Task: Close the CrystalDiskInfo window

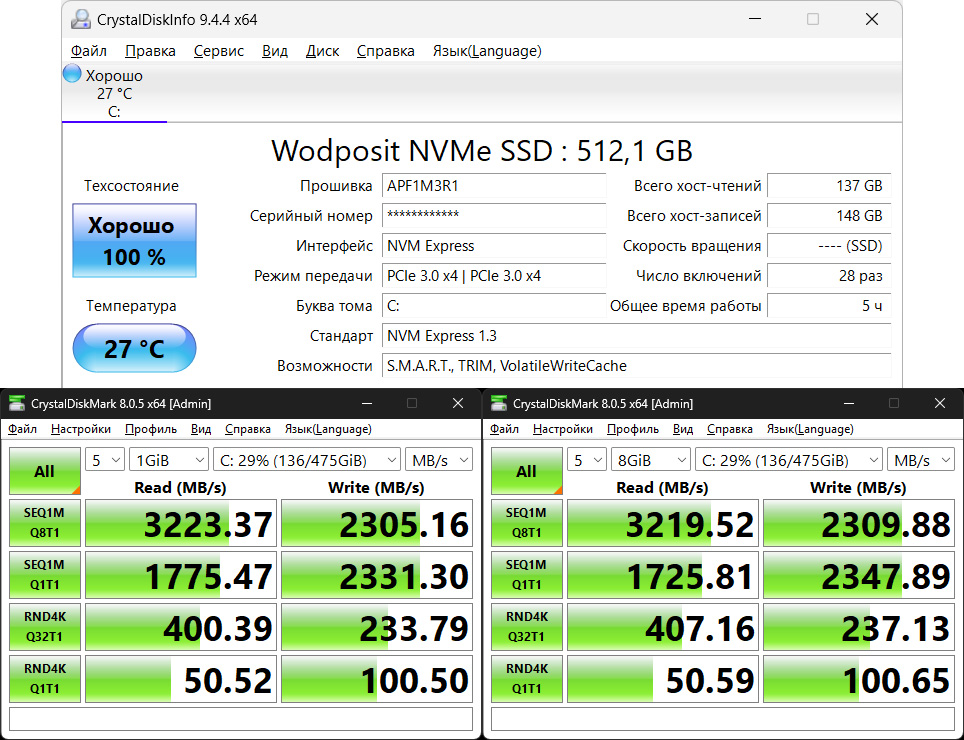Action: pos(873,19)
